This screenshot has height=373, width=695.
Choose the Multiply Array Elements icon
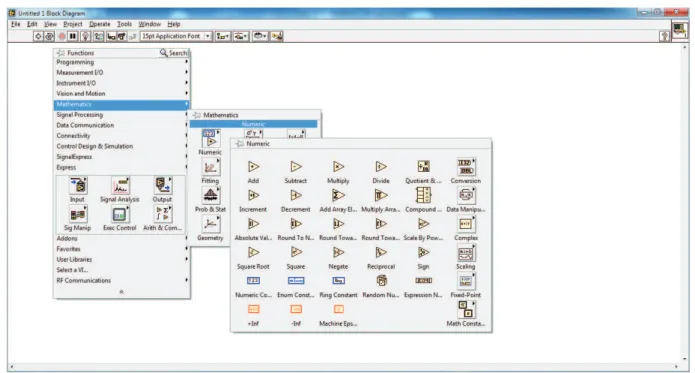pyautogui.click(x=381, y=195)
